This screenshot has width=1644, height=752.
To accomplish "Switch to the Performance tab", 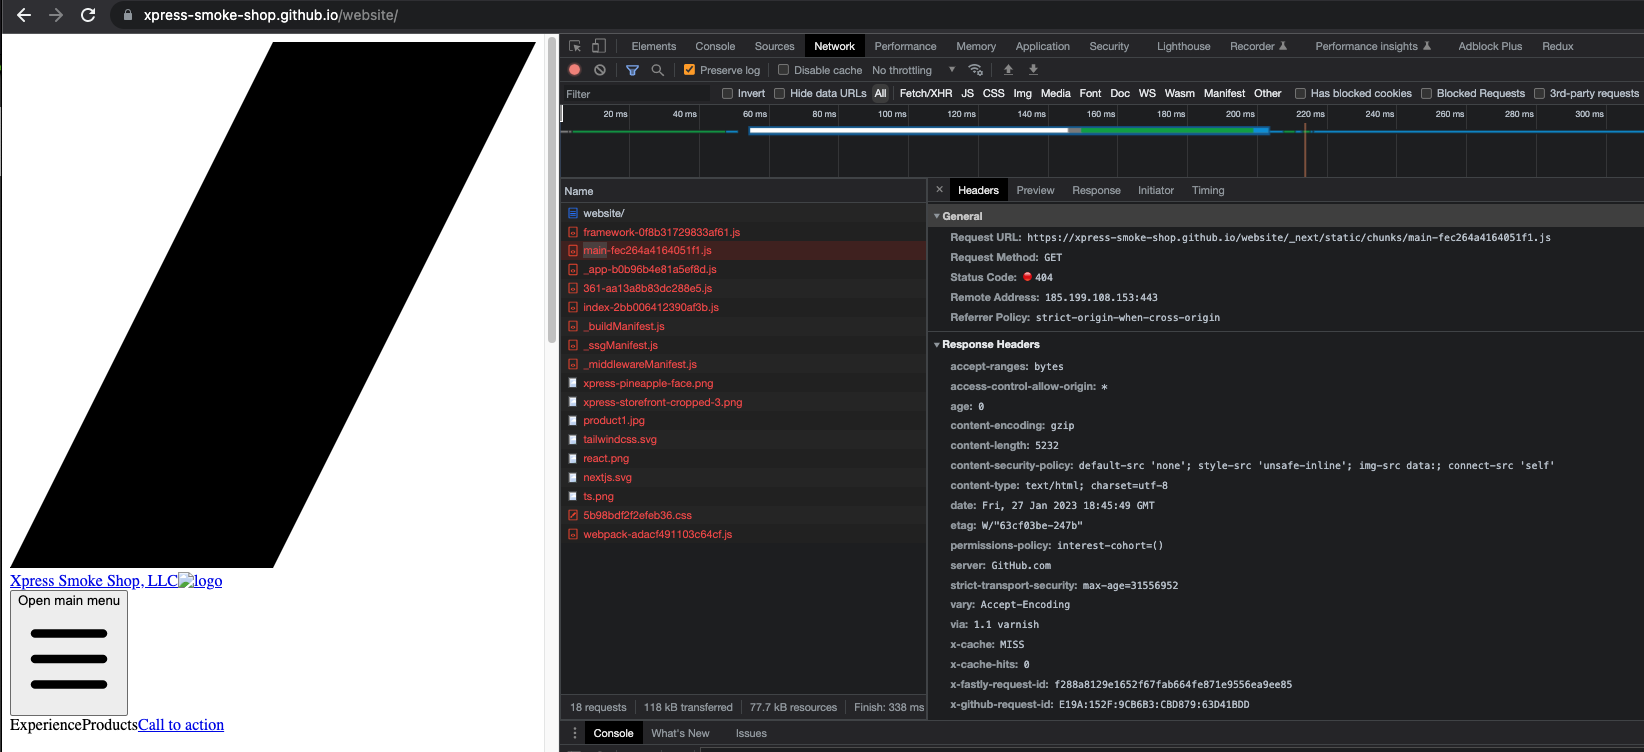I will click(x=905, y=46).
